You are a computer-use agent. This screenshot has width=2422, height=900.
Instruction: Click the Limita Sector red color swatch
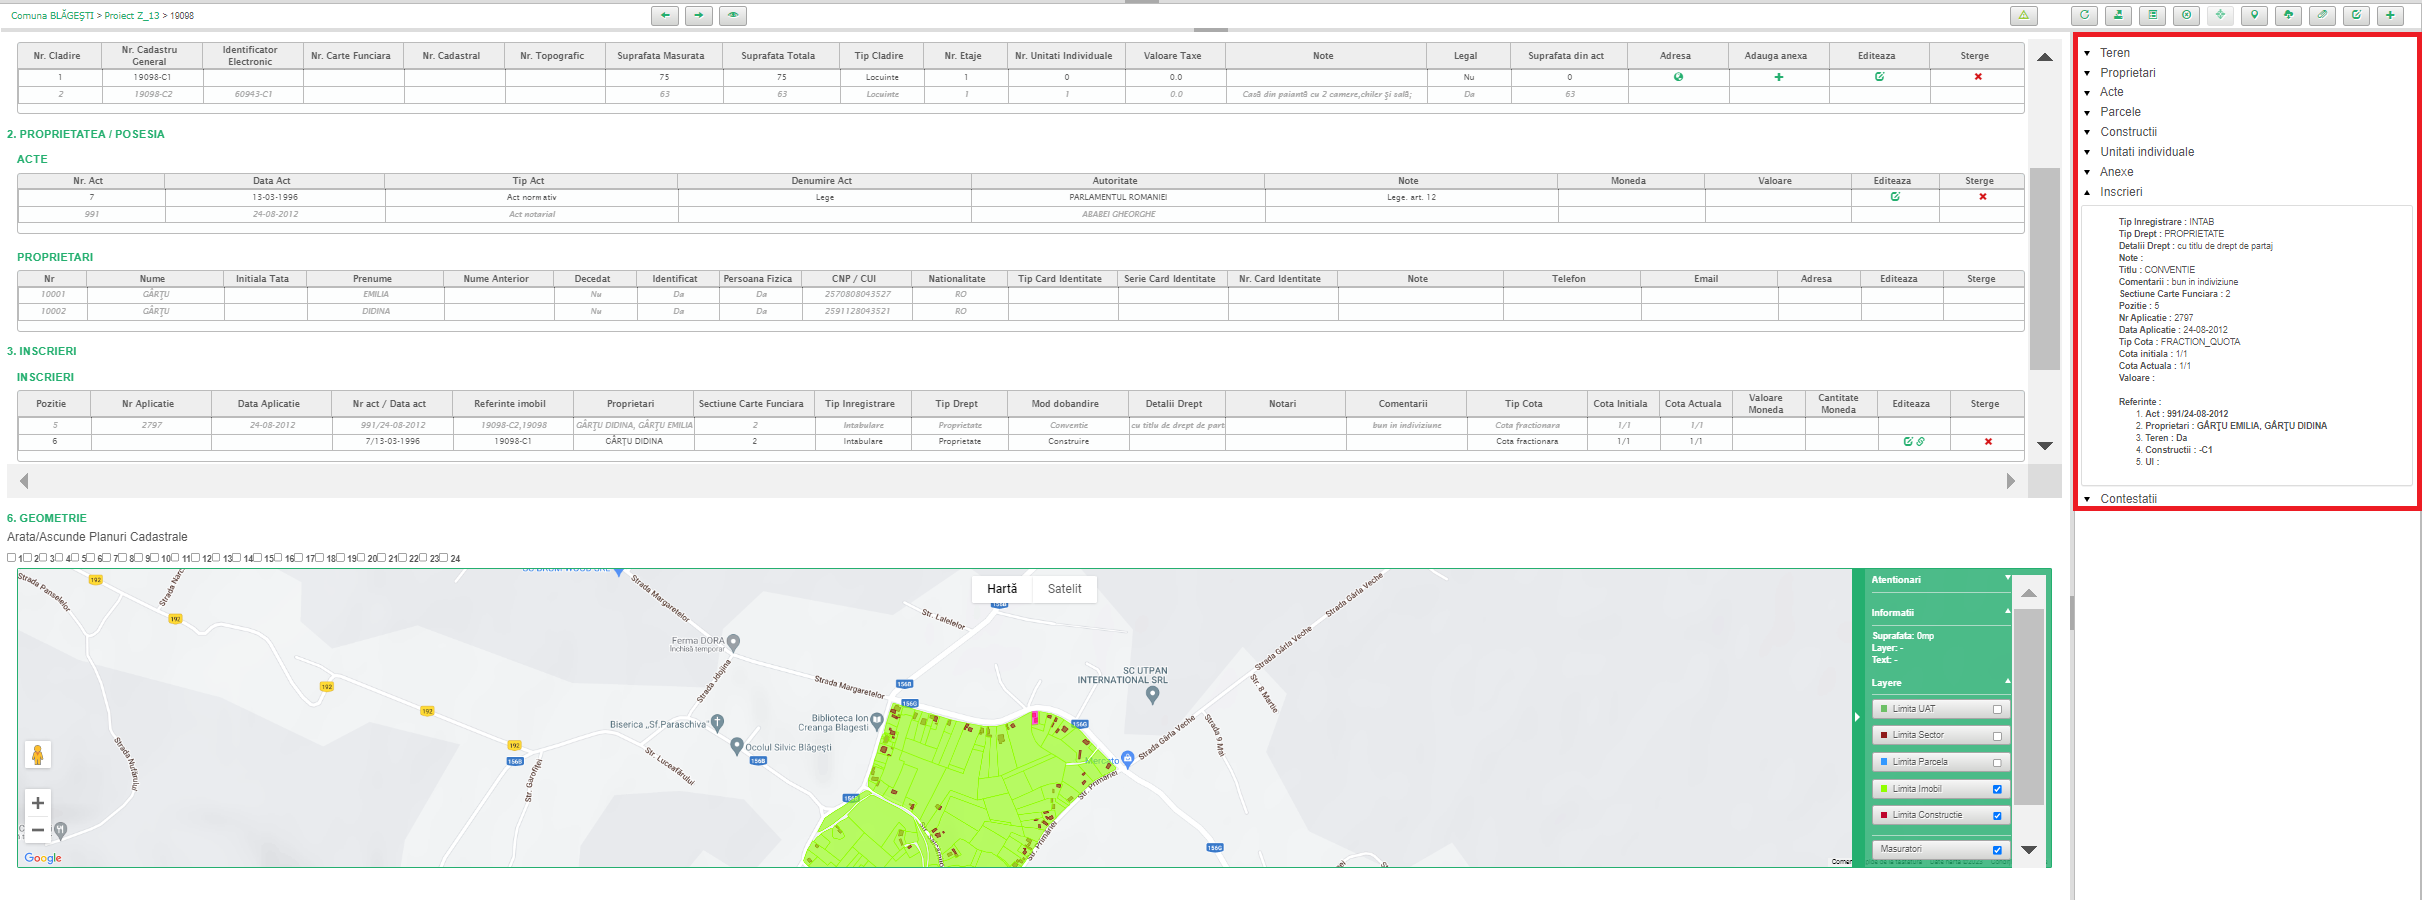[1884, 735]
